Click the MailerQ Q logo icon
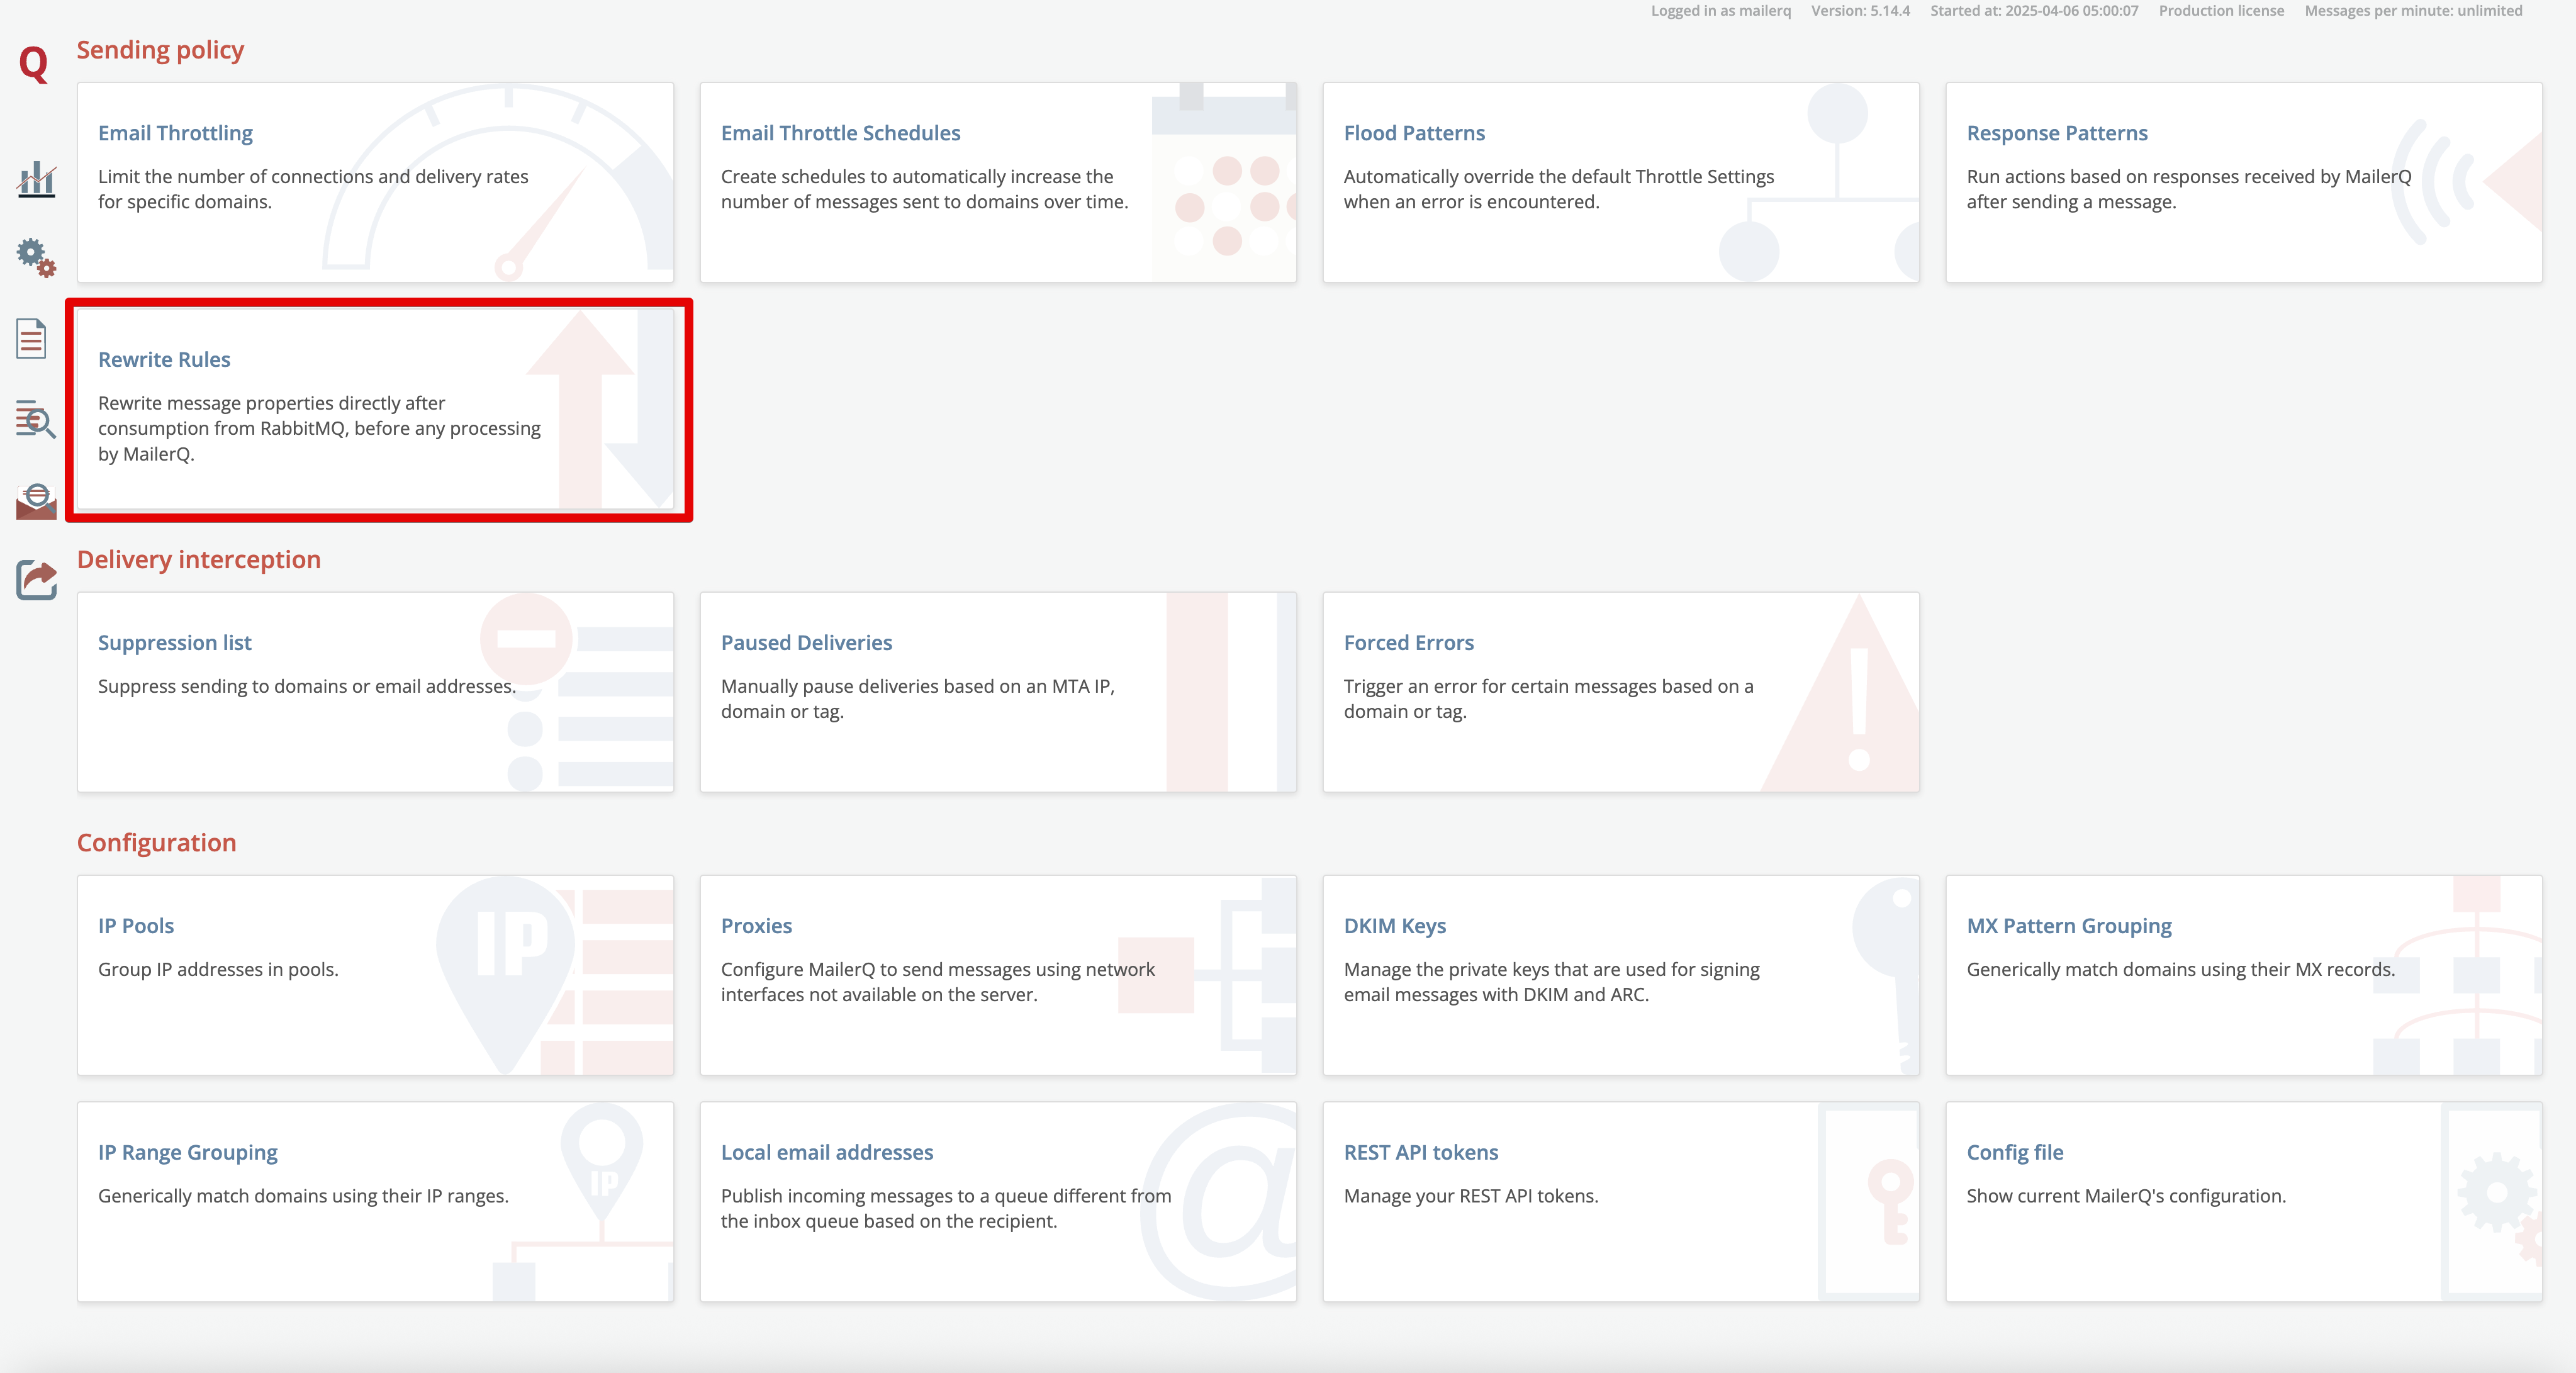2576x1373 pixels. click(x=34, y=64)
